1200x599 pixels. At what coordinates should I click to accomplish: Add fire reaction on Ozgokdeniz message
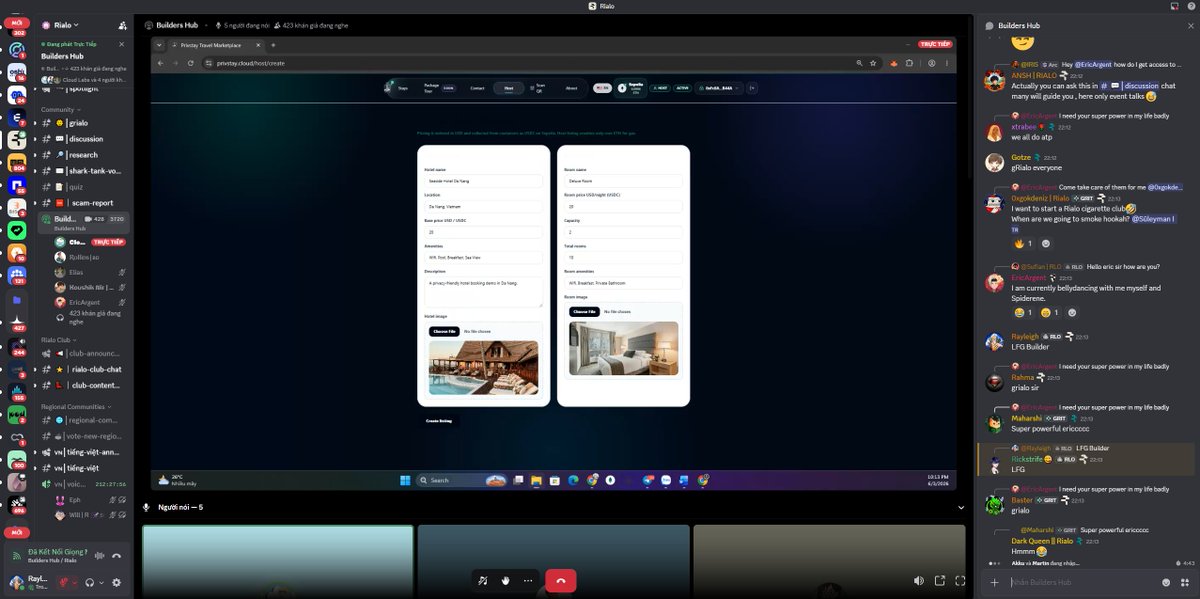[1023, 243]
